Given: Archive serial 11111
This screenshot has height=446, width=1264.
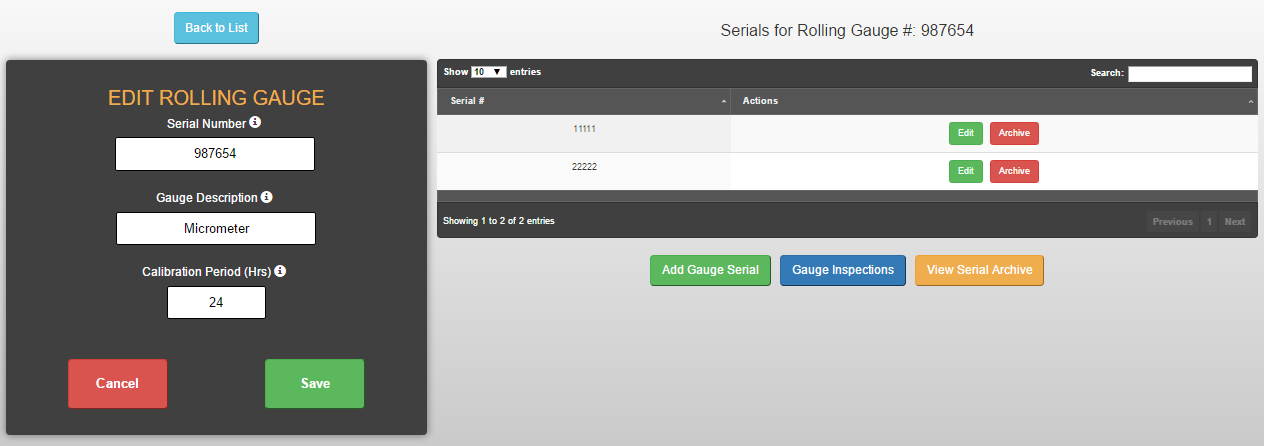Looking at the screenshot, I should [x=1014, y=133].
